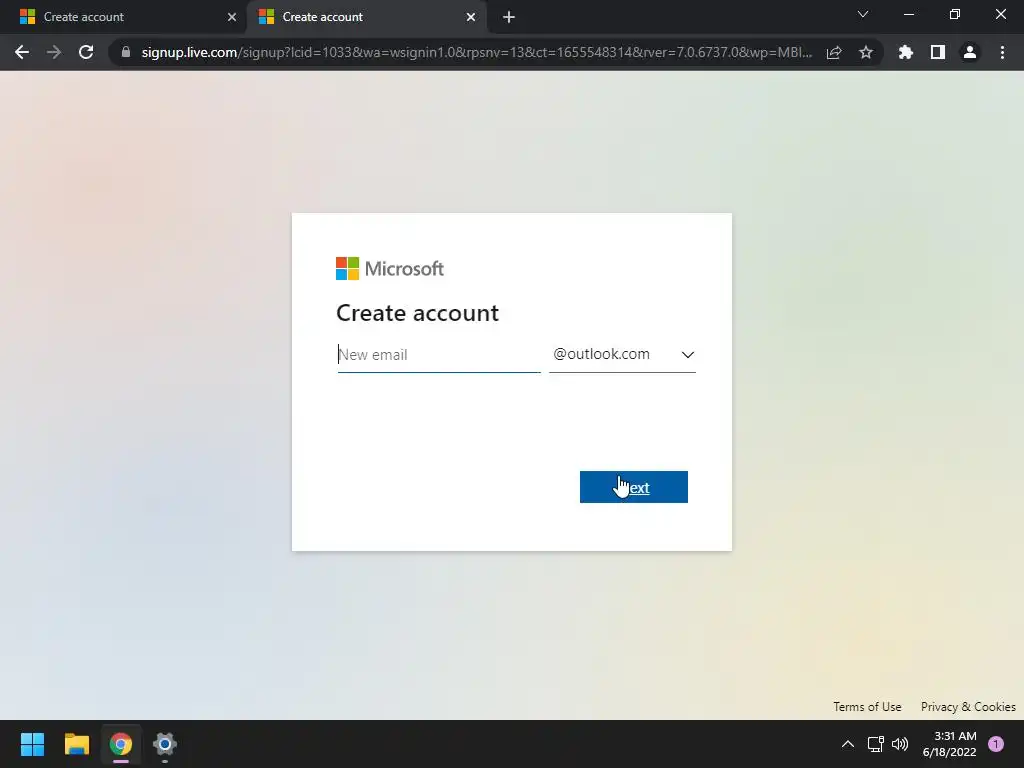Open the volume speaker icon

click(x=900, y=744)
